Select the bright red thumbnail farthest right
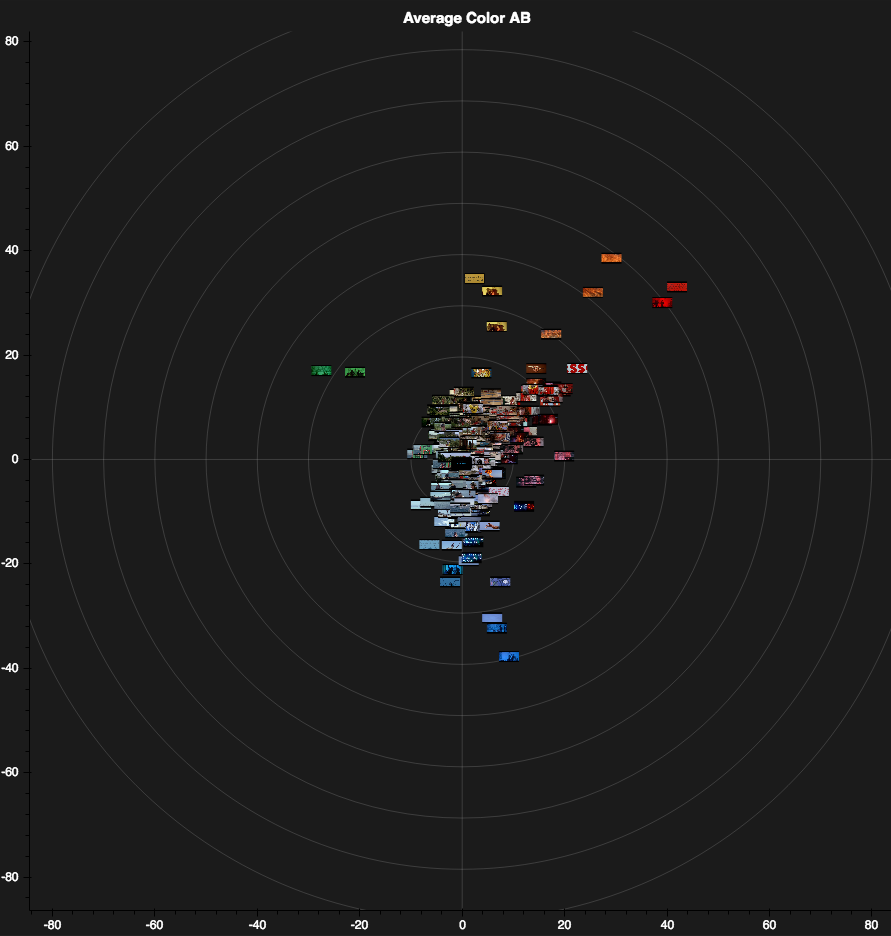The width and height of the screenshot is (891, 936). [677, 287]
